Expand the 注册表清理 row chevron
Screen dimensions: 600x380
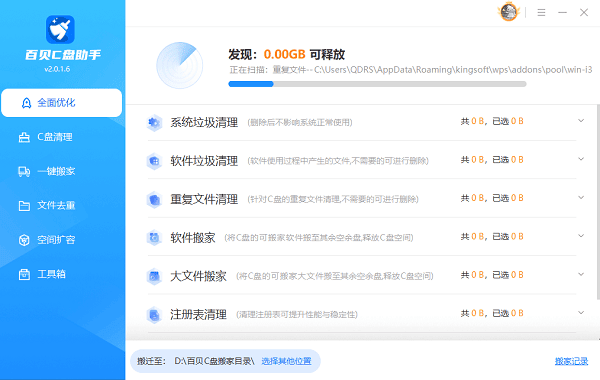point(581,313)
